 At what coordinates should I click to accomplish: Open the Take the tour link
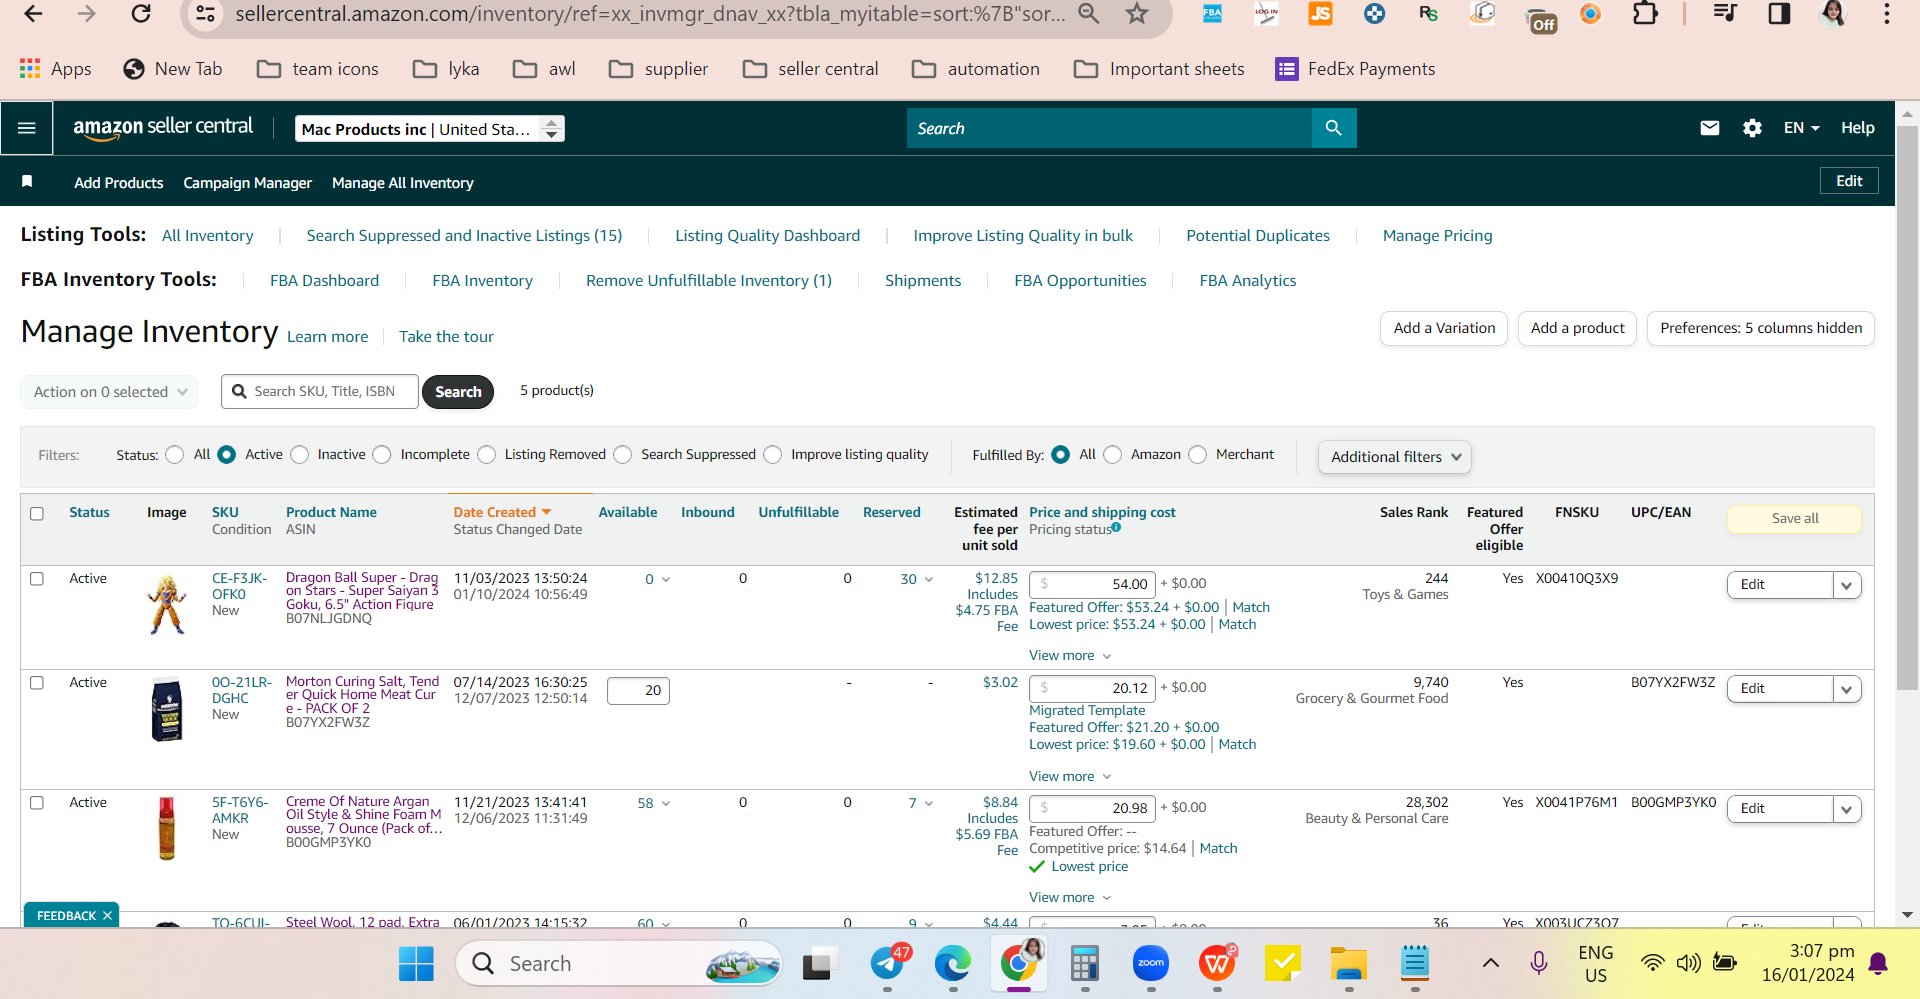click(x=446, y=337)
